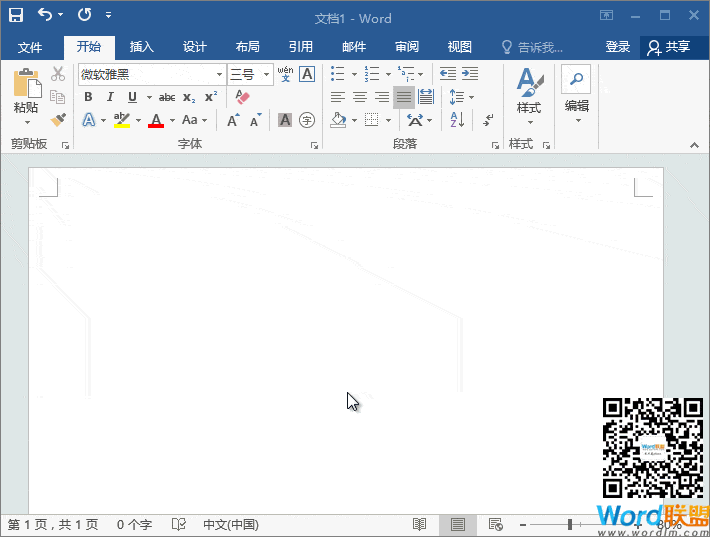This screenshot has width=710, height=537.
Task: Toggle Bold formatting
Action: coord(88,97)
